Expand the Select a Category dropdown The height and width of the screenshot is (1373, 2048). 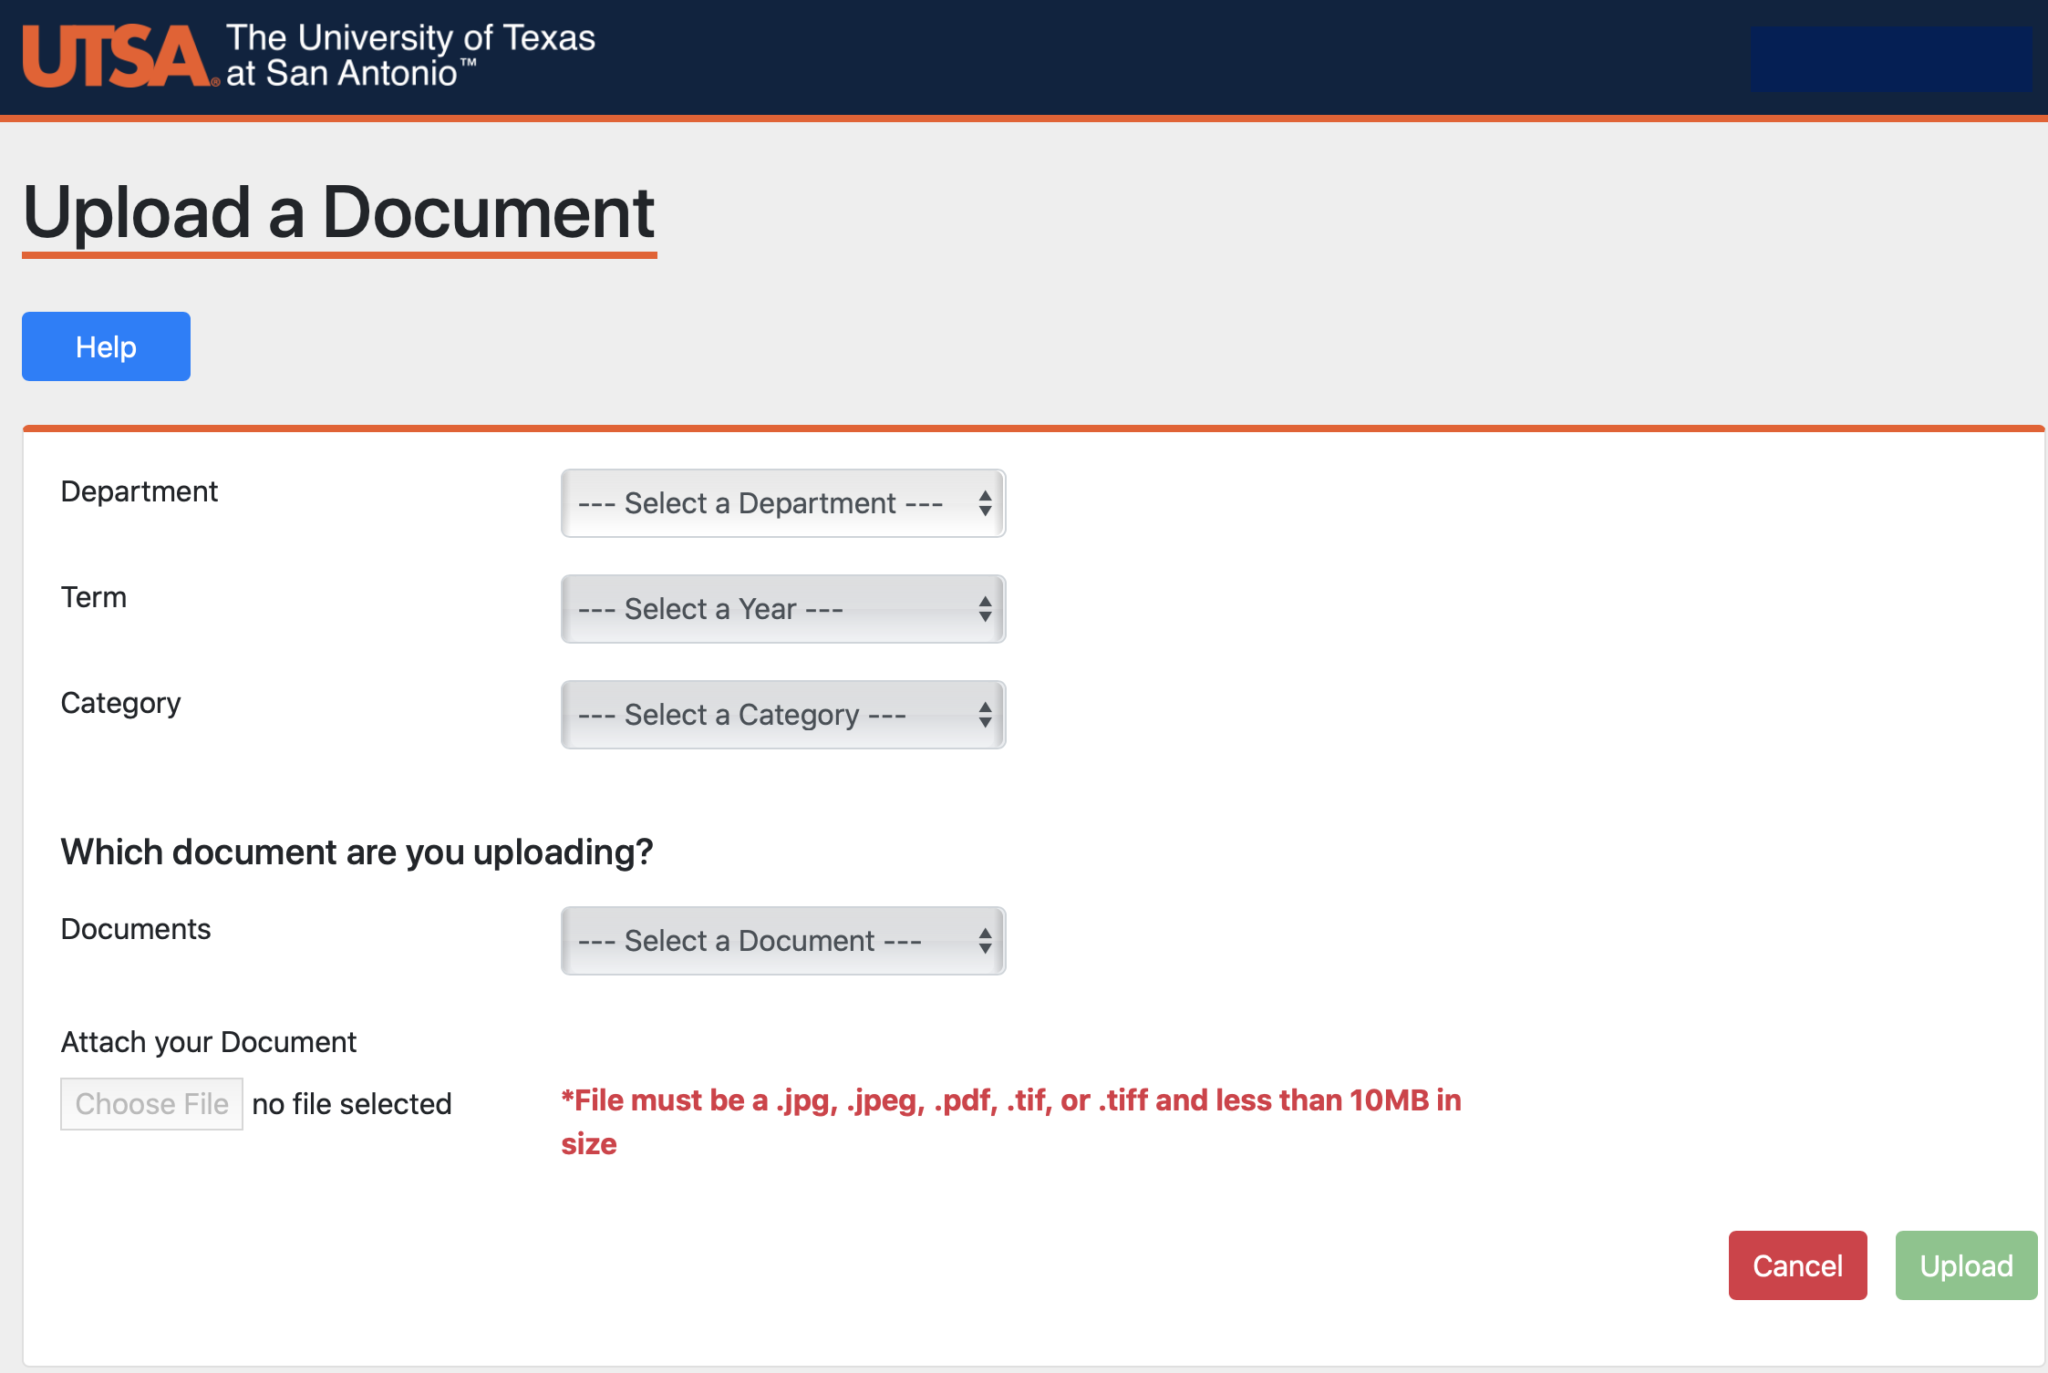781,714
